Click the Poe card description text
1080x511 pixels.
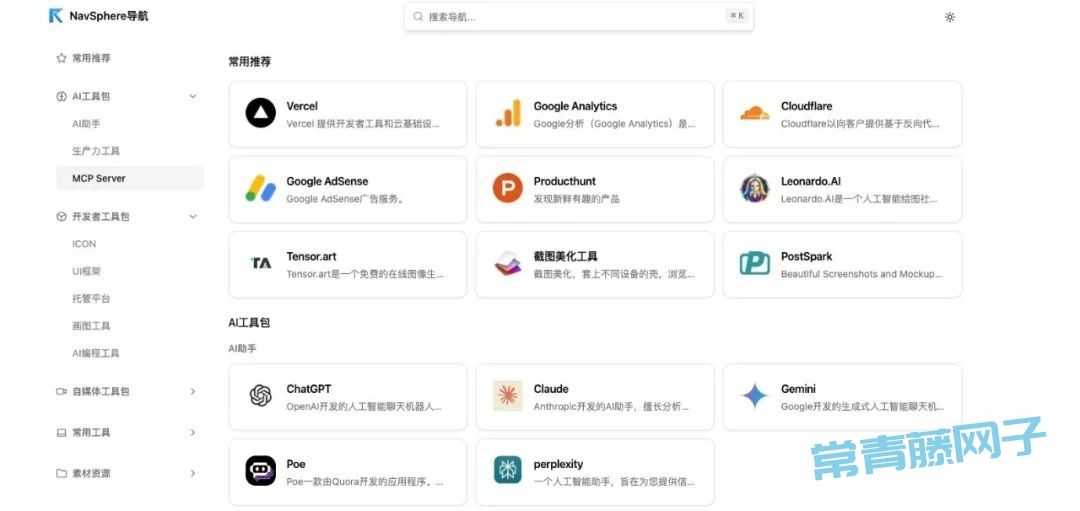click(365, 482)
